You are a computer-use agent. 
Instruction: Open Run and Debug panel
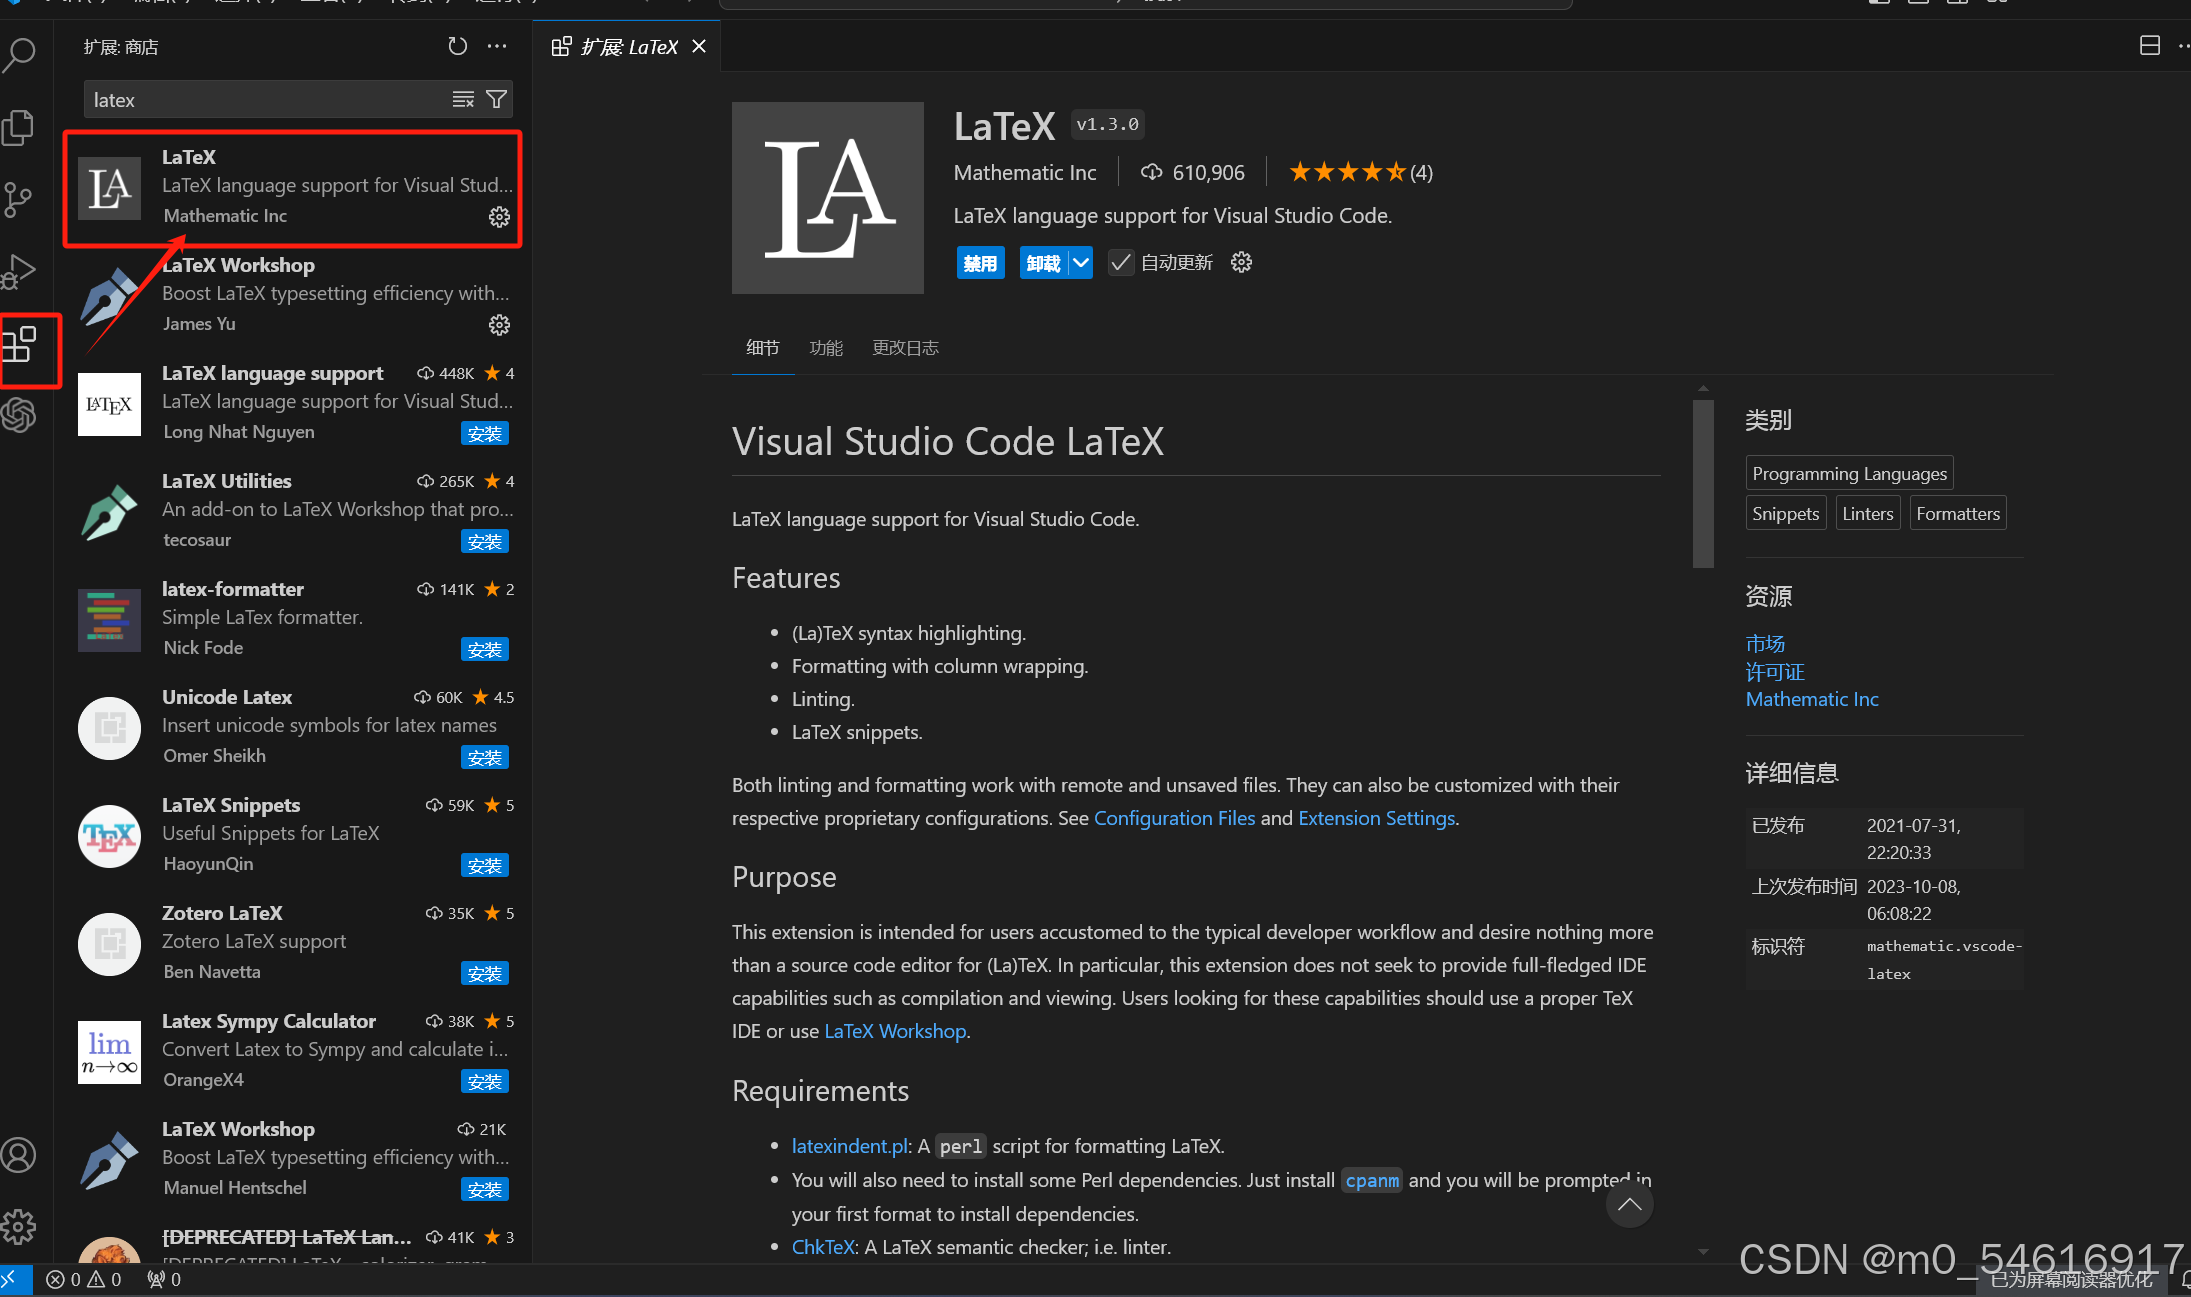click(20, 271)
